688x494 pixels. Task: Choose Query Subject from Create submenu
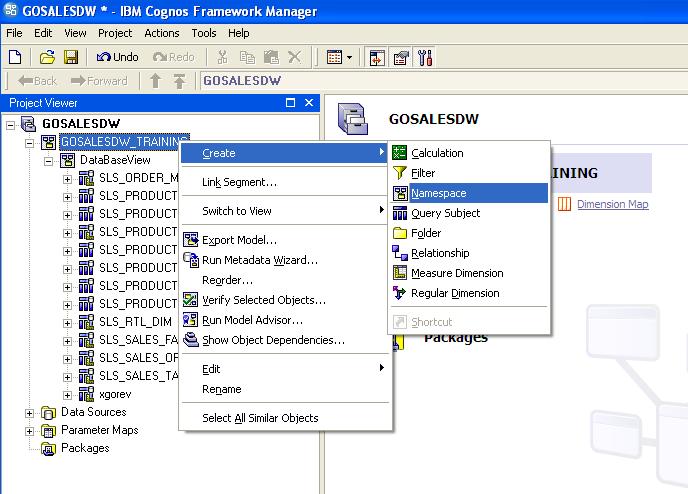tap(469, 213)
